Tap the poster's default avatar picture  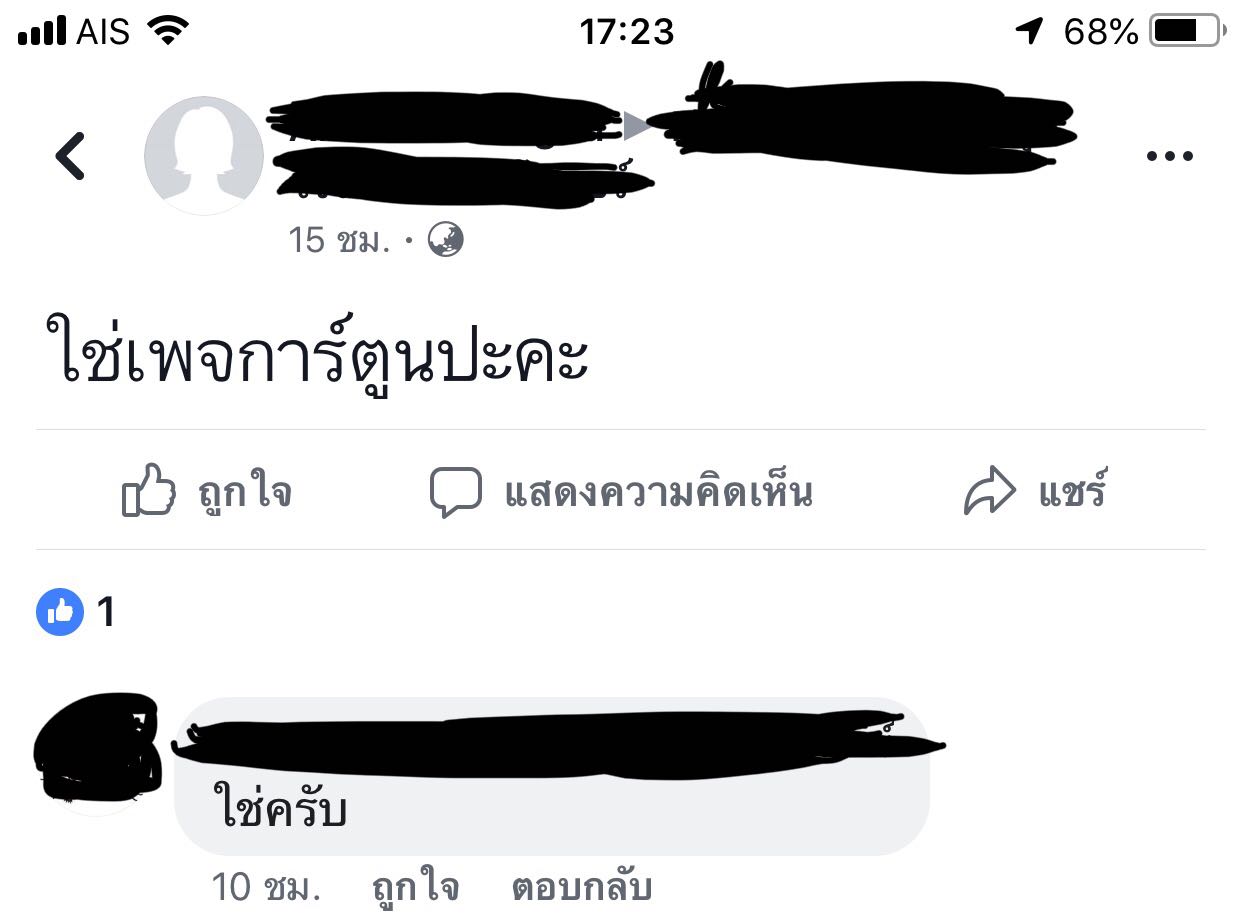tap(204, 155)
